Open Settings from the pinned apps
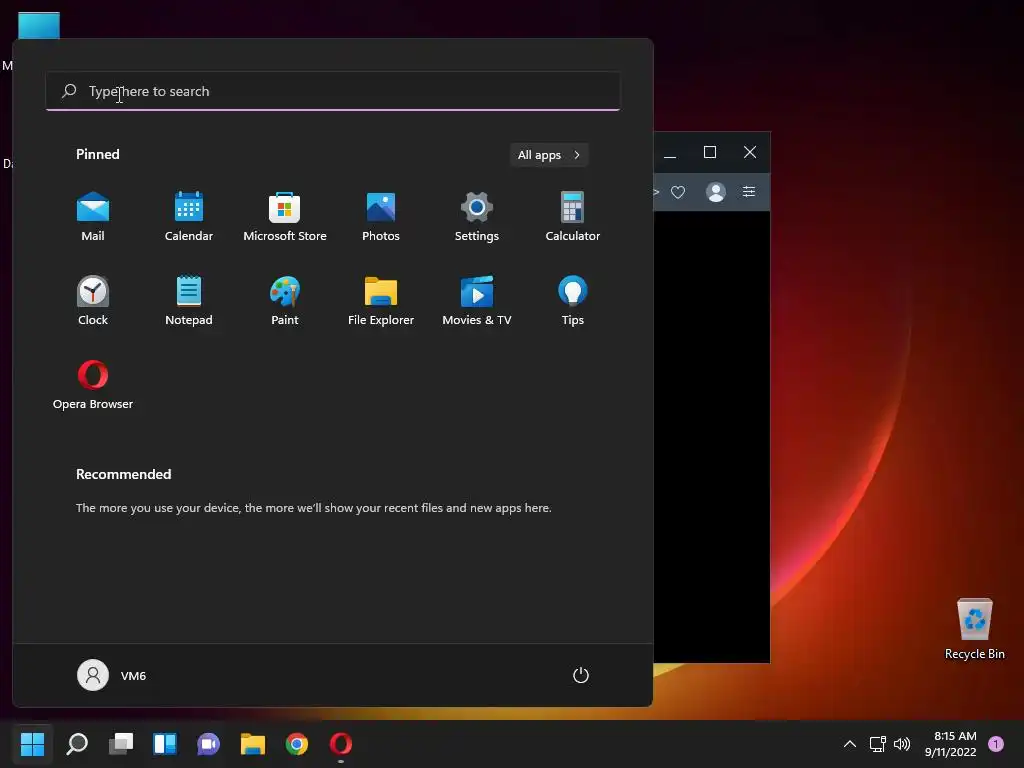 tap(477, 217)
